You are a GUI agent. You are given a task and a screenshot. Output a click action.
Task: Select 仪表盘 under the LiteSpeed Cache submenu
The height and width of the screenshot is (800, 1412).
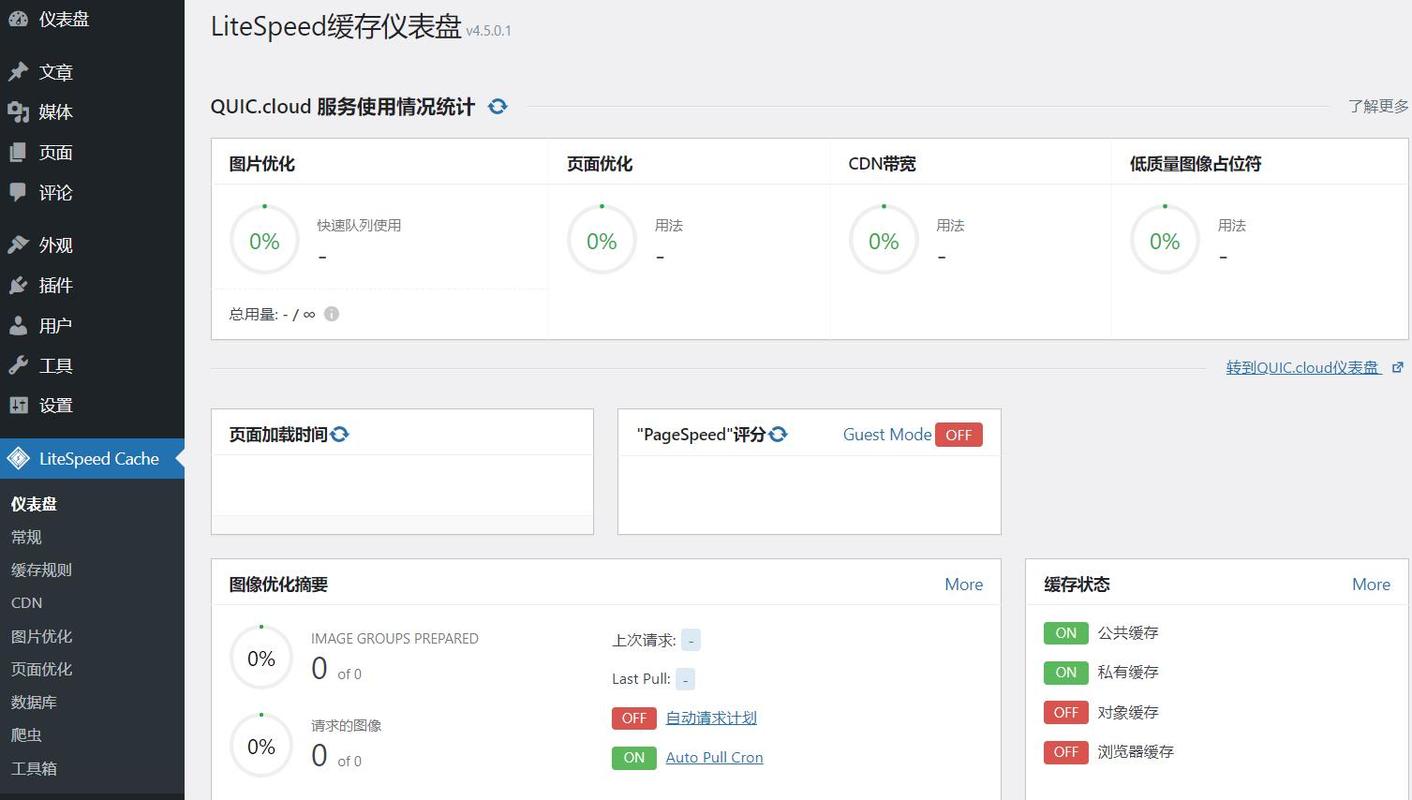pyautogui.click(x=34, y=504)
